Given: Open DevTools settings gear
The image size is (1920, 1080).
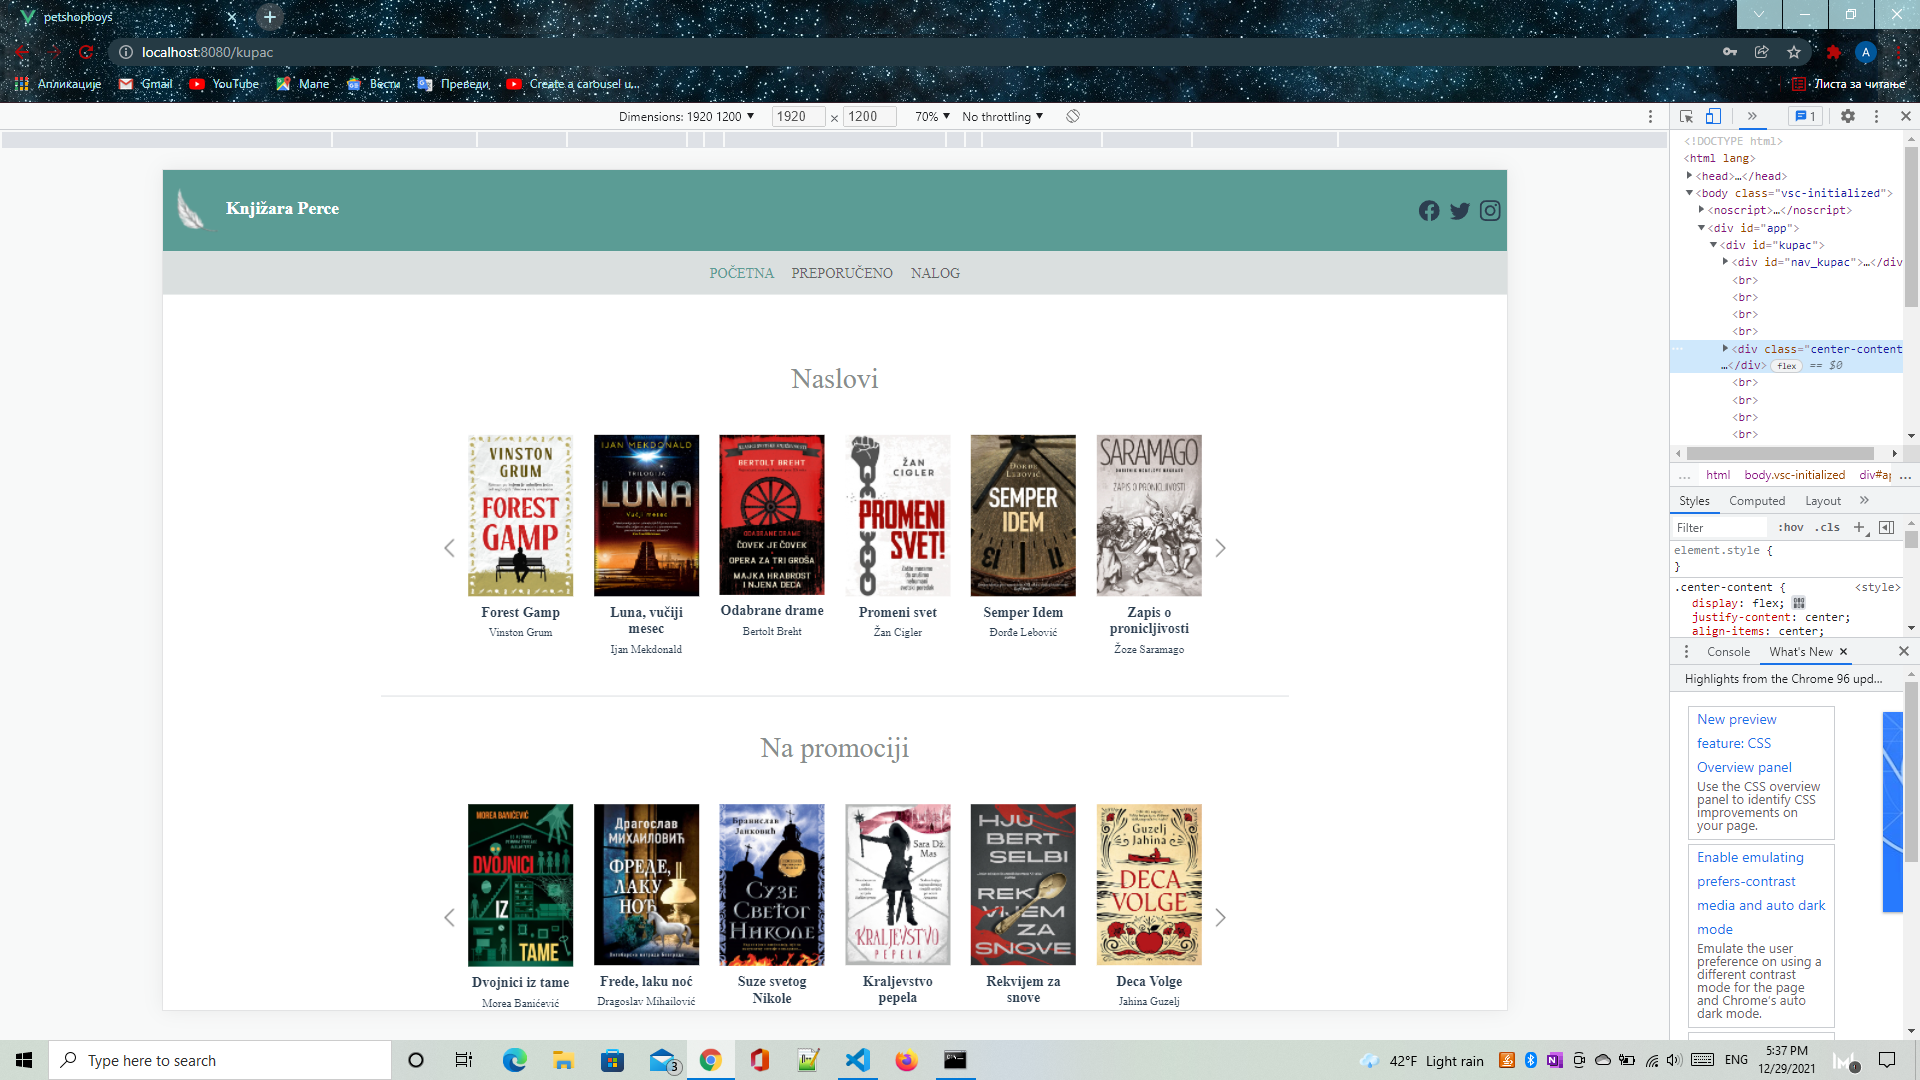Looking at the screenshot, I should coord(1848,116).
